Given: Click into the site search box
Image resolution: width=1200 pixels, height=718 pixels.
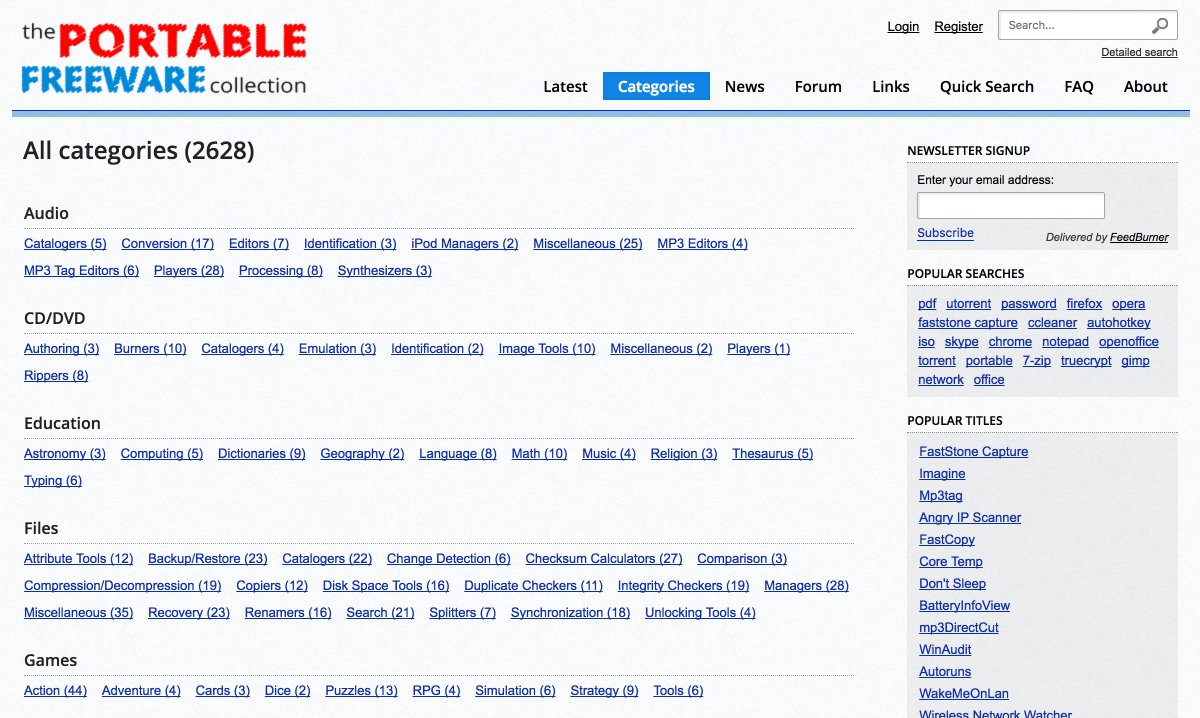Looking at the screenshot, I should (1074, 26).
